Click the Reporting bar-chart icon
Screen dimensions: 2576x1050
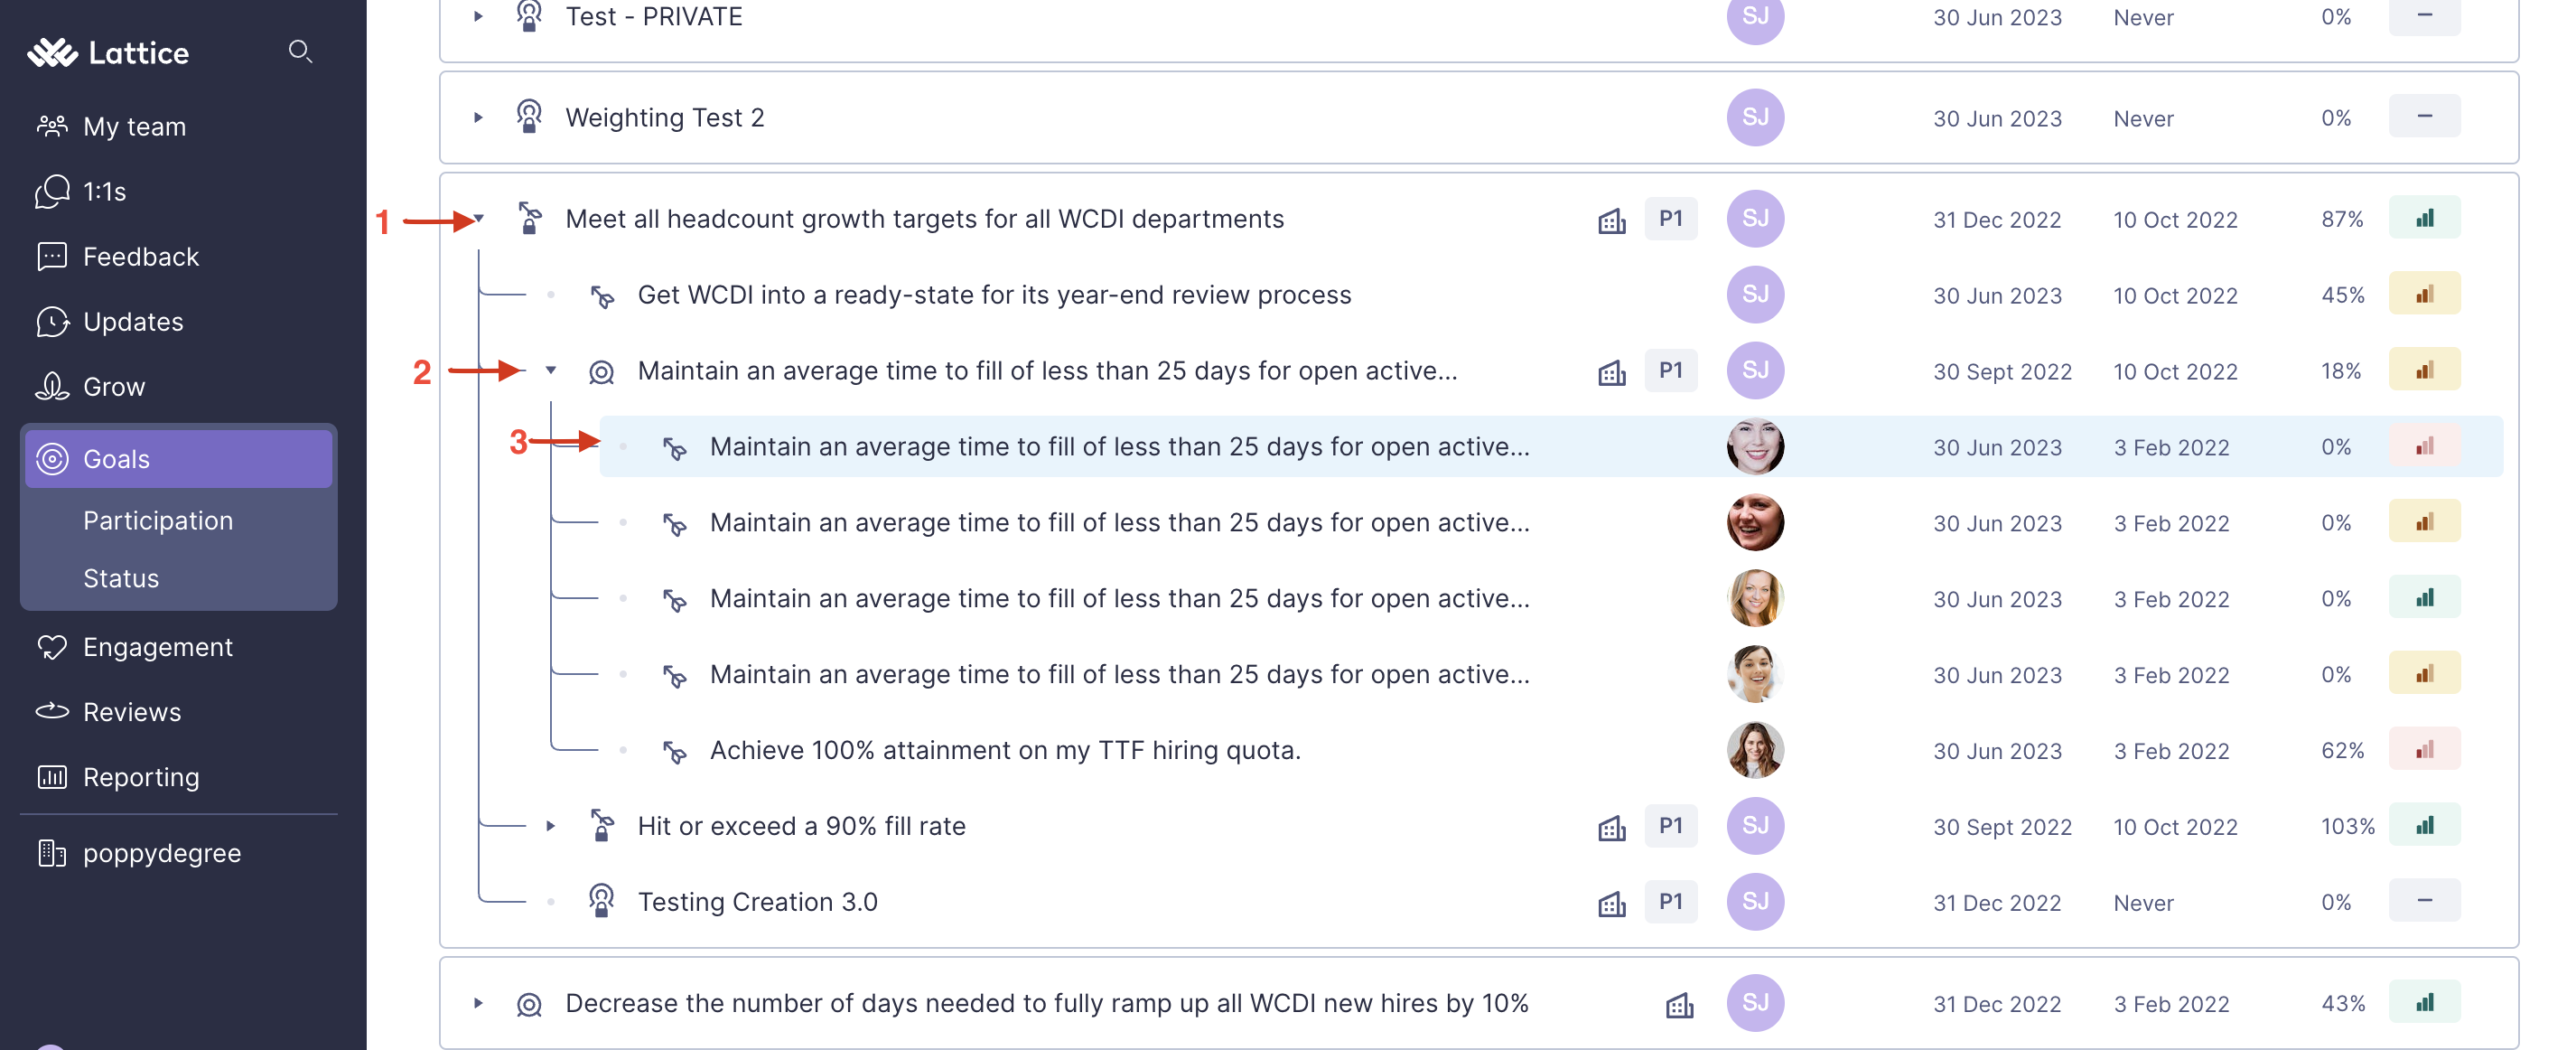[x=52, y=777]
